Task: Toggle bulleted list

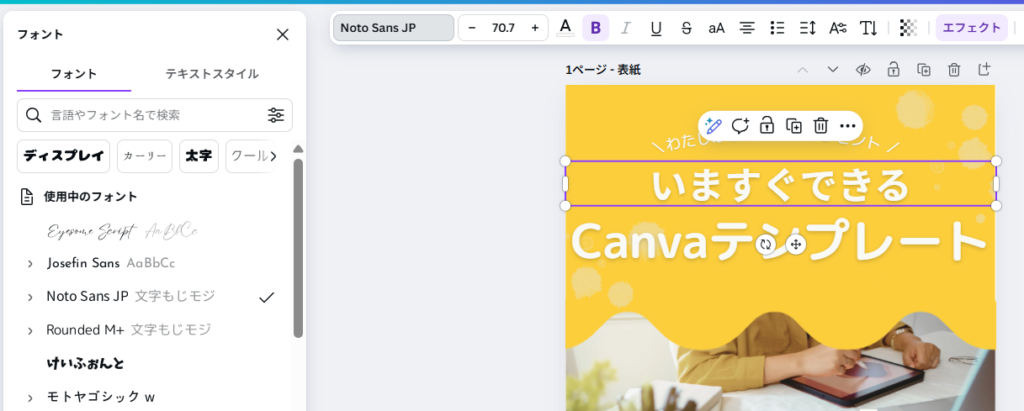Action: [777, 28]
